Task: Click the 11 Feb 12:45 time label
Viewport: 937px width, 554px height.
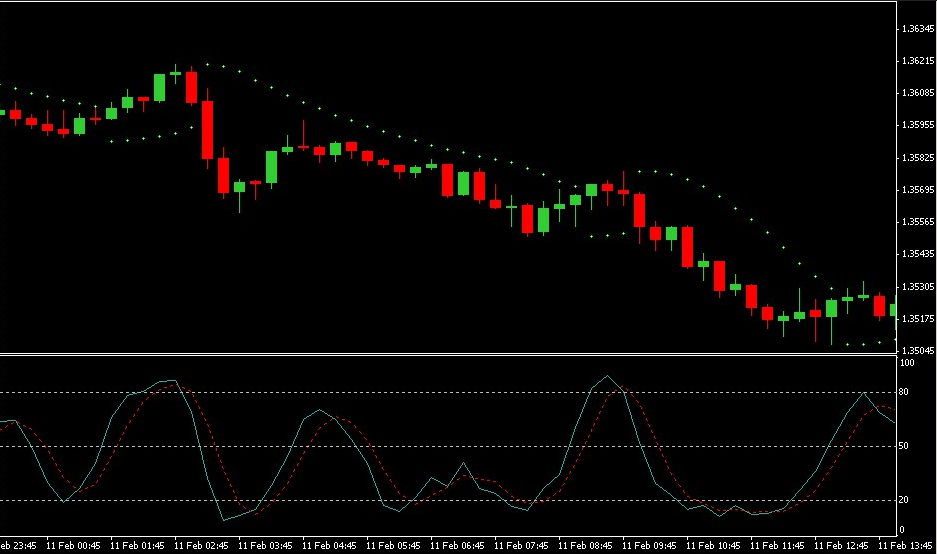Action: coord(841,546)
